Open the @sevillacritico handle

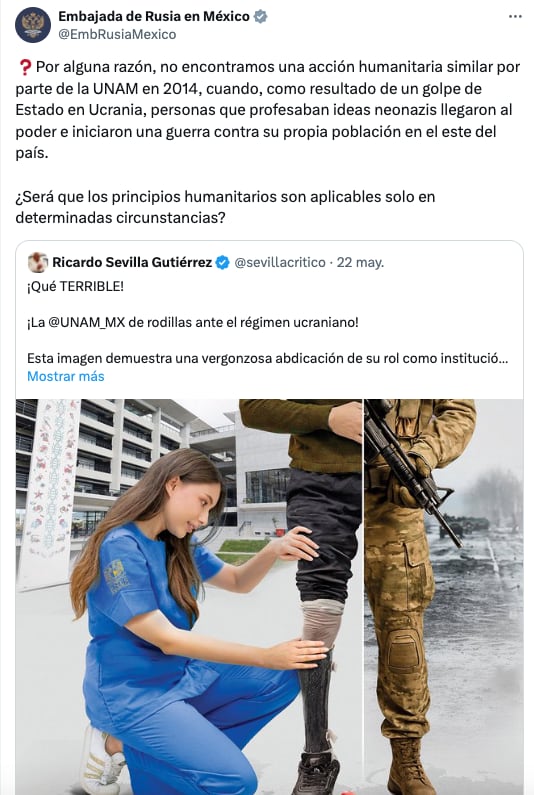click(279, 262)
